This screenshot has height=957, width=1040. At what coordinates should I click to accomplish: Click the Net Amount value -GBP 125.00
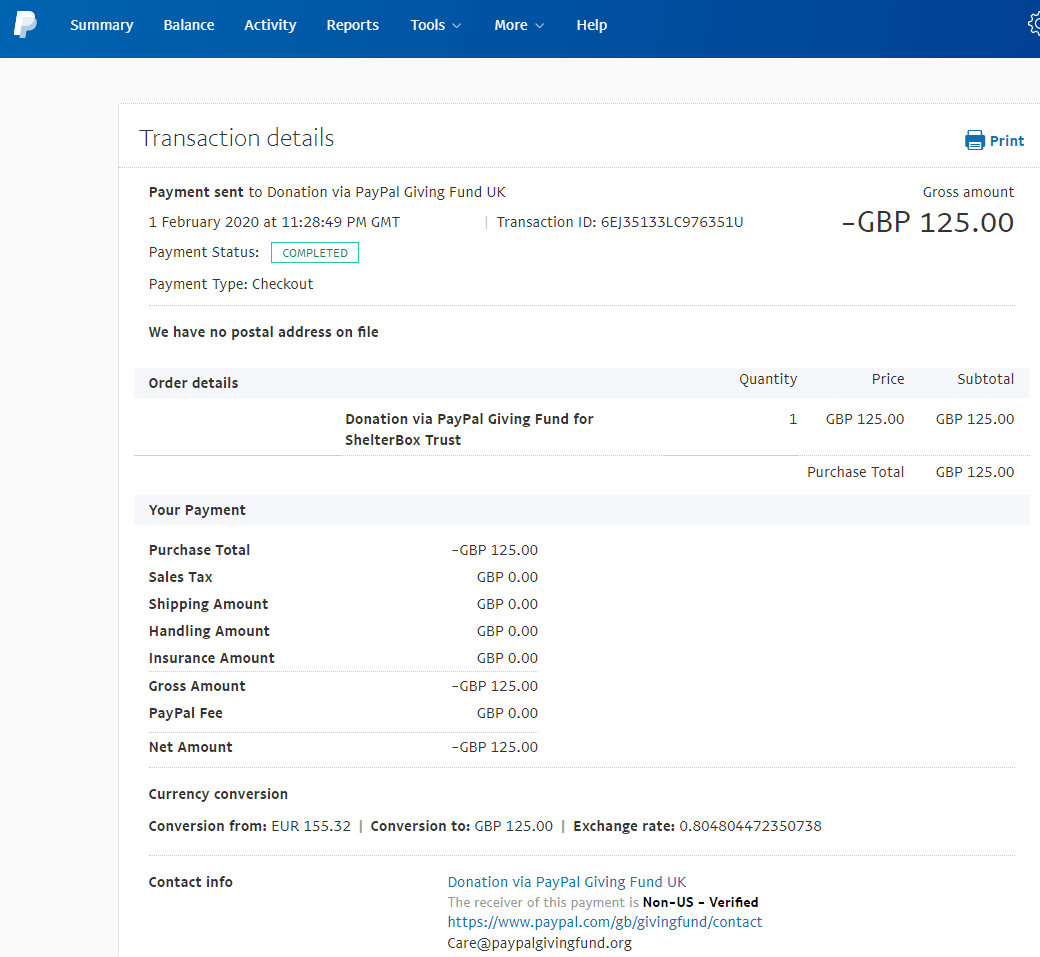[495, 747]
